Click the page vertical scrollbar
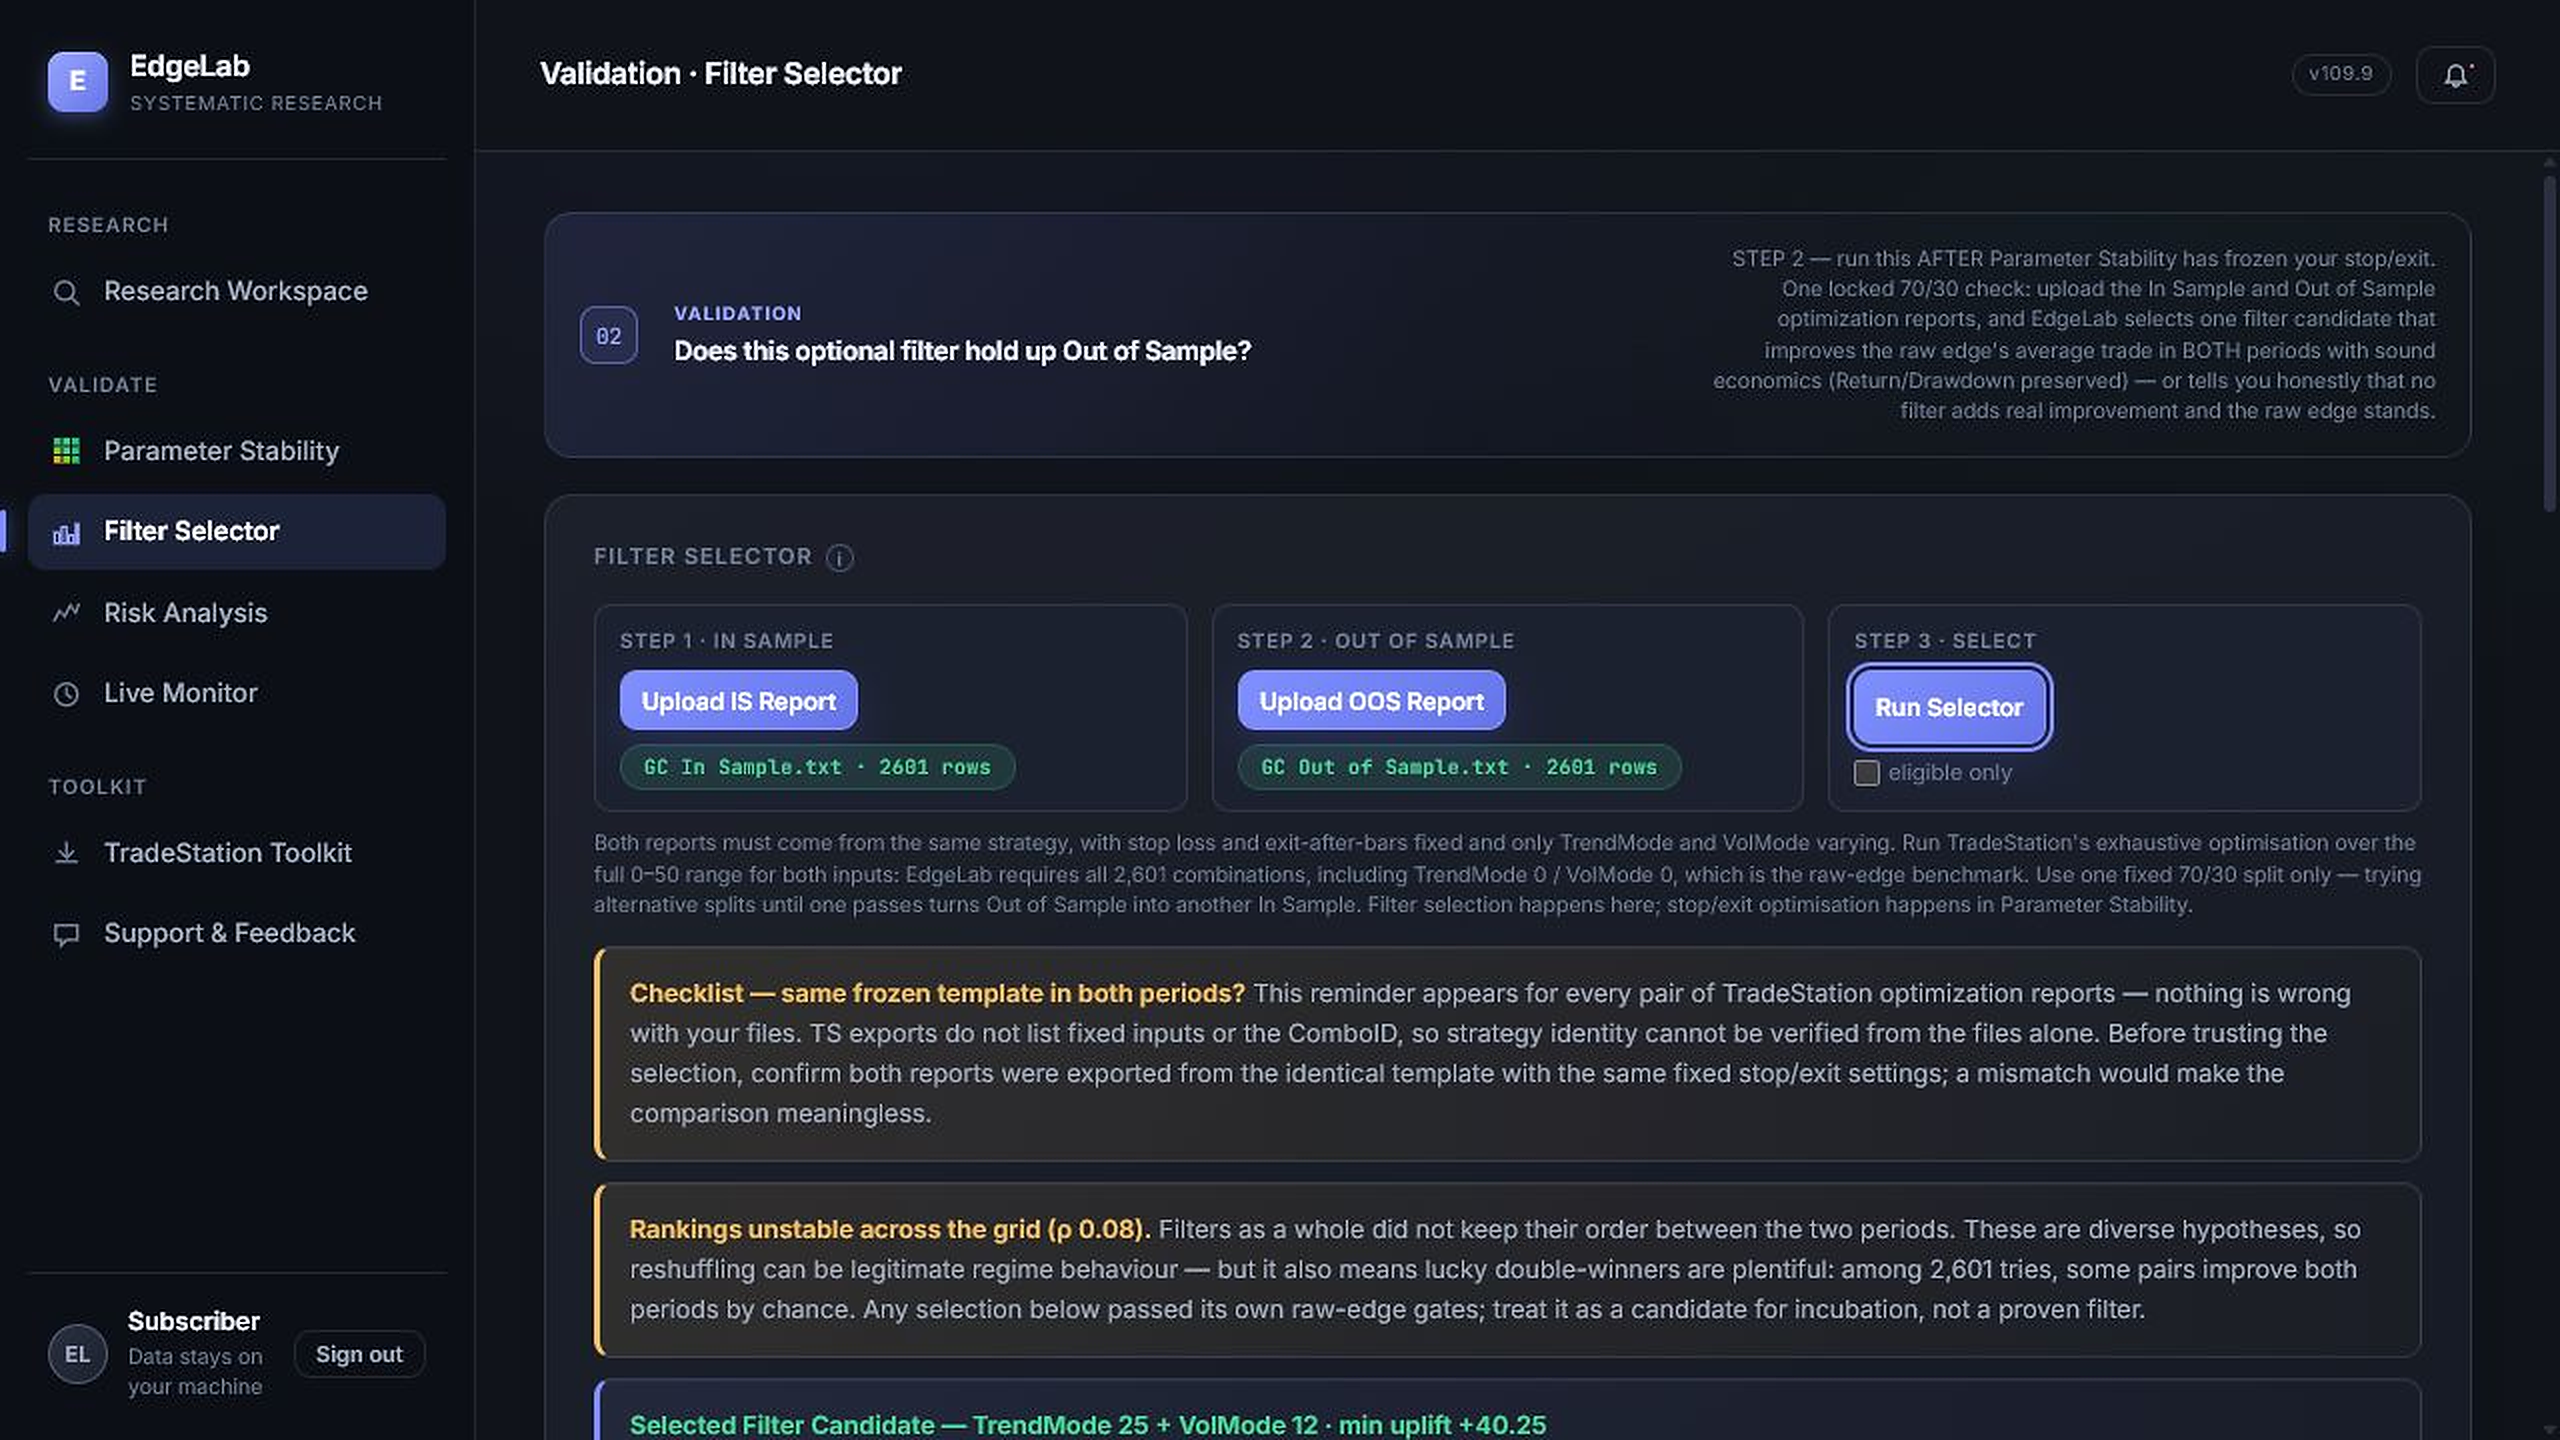2560x1440 pixels. [x=2549, y=345]
